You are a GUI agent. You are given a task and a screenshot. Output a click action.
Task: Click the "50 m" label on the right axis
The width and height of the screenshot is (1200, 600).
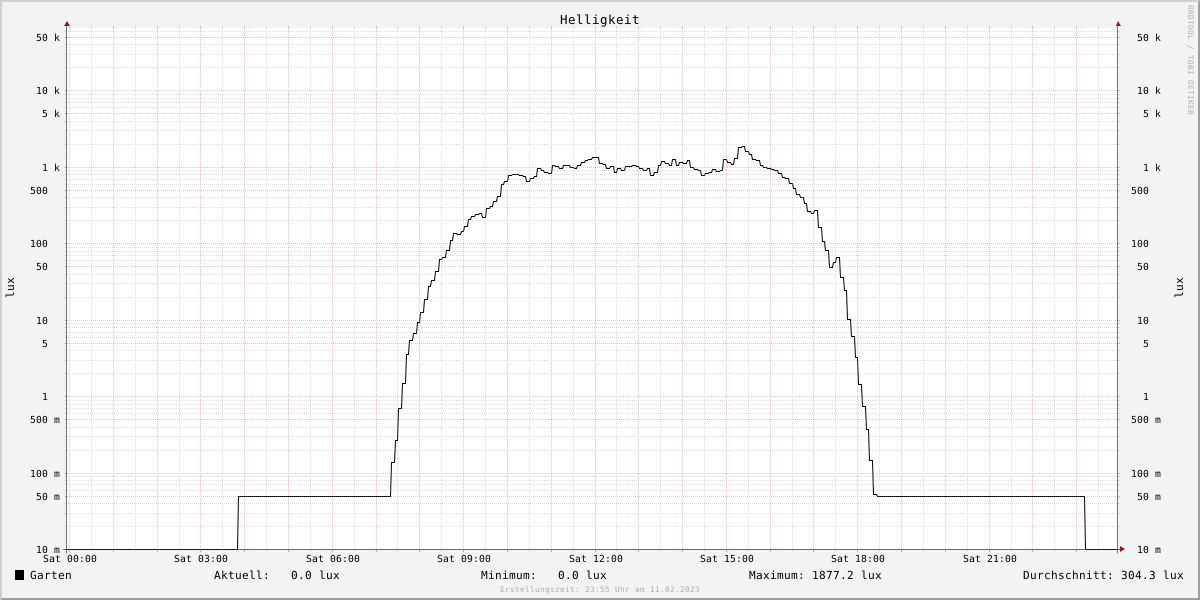click(1149, 497)
